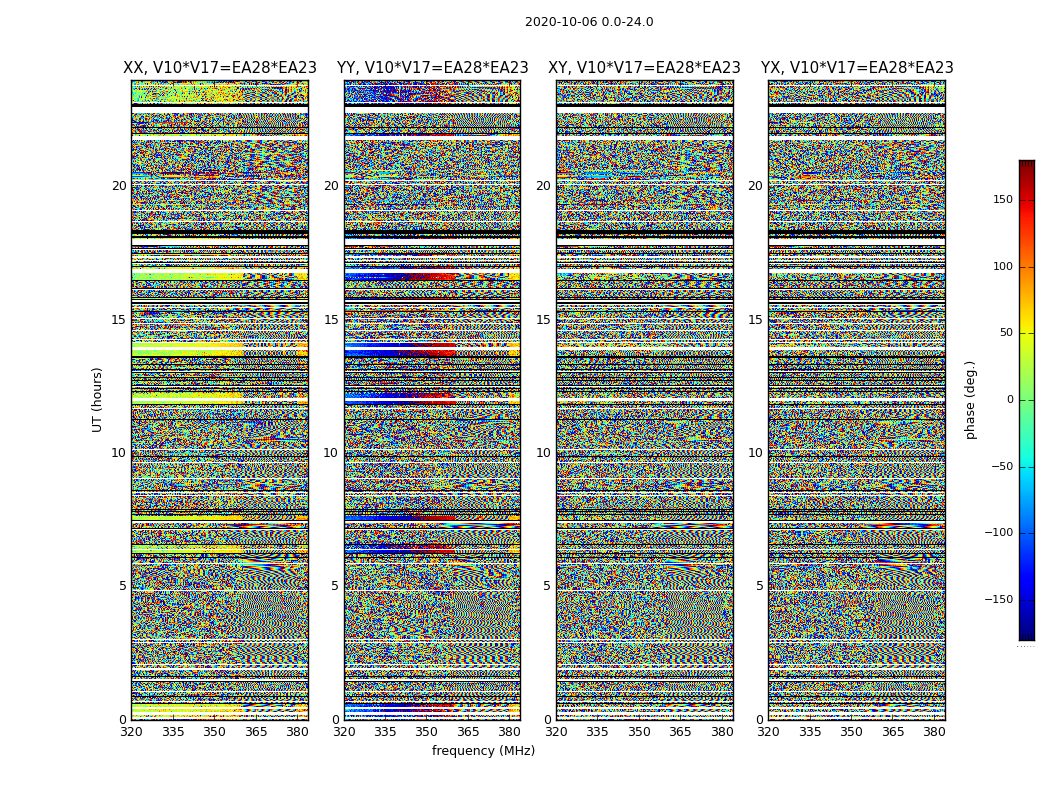
Task: Click the XX panel x-axis tick 320
Action: [131, 732]
